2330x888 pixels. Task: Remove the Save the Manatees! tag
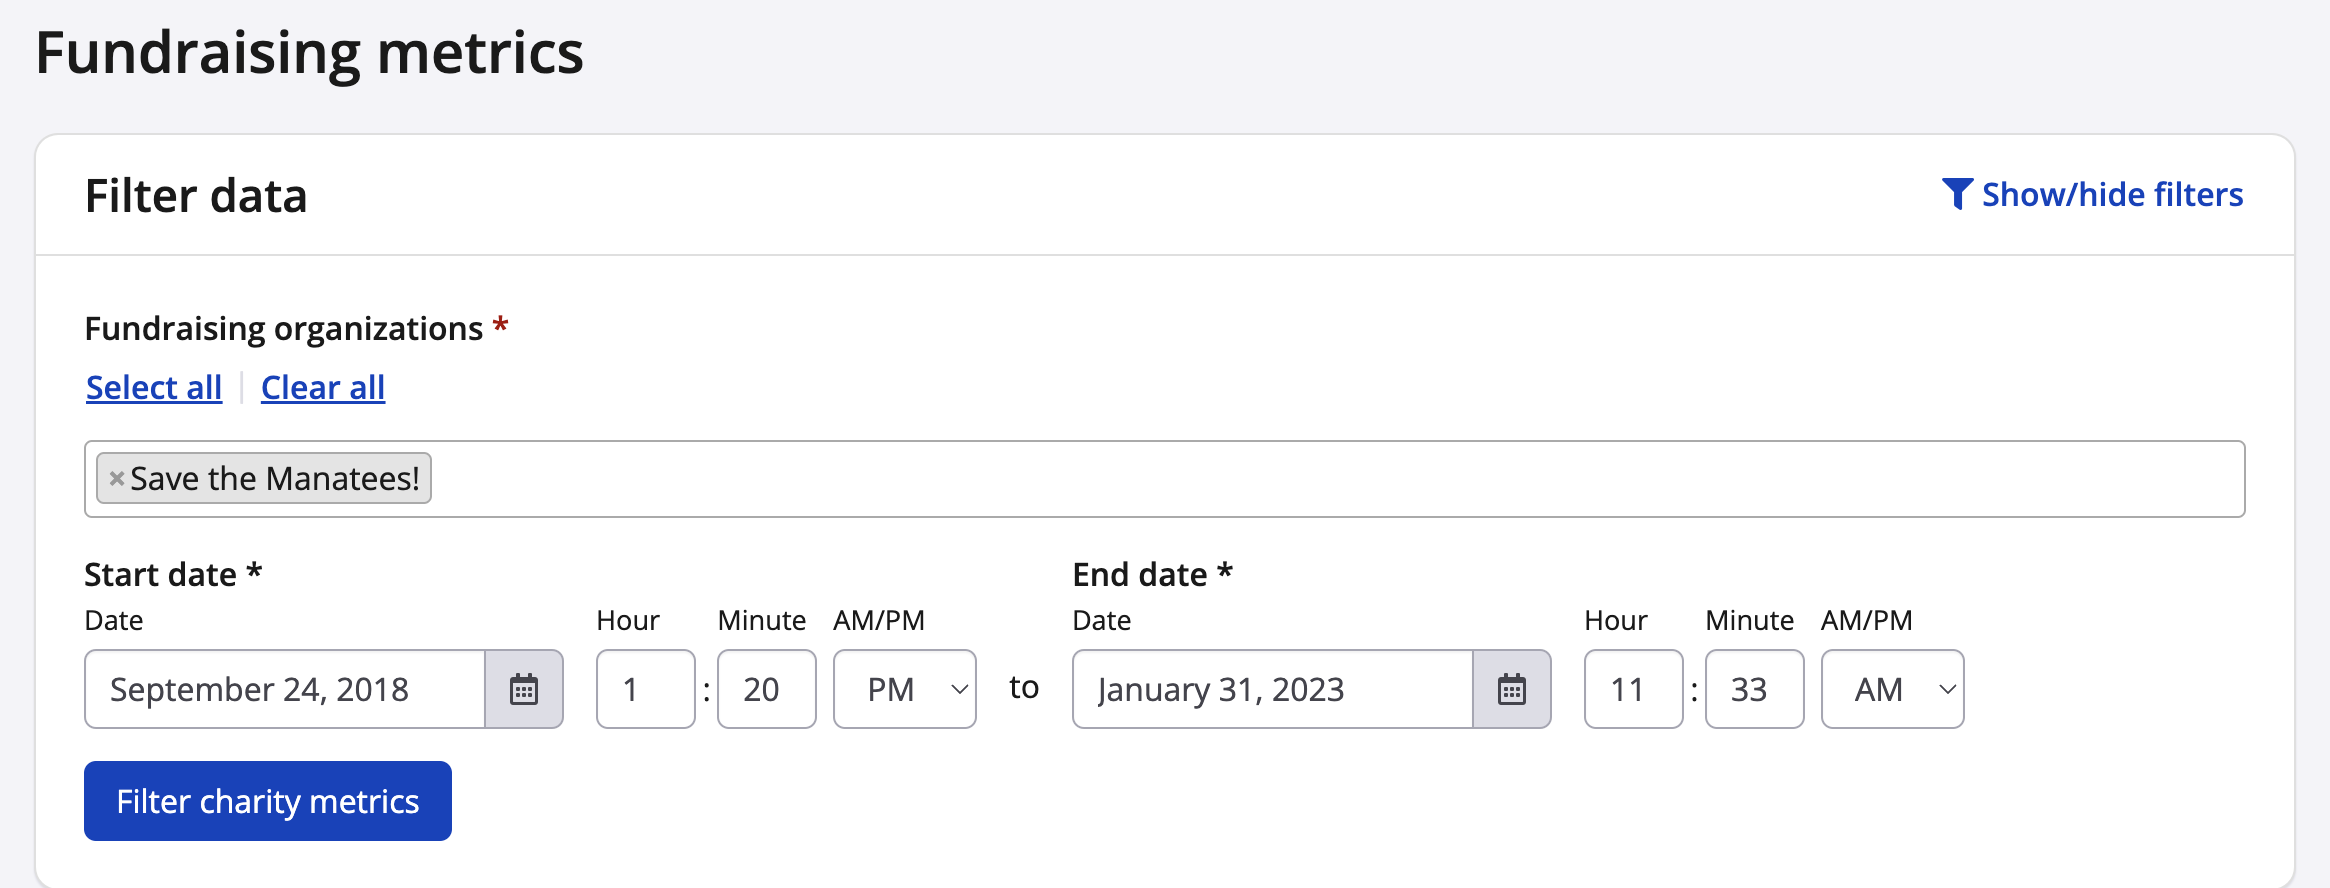(117, 479)
